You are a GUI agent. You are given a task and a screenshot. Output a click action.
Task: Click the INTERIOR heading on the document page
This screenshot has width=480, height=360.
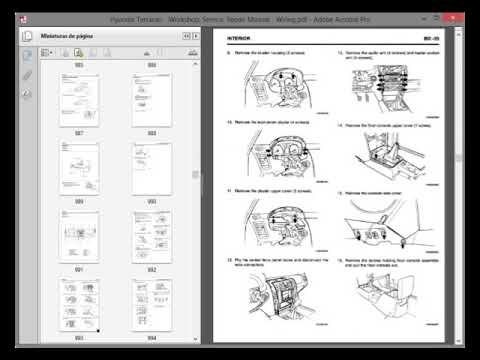pyautogui.click(x=239, y=38)
